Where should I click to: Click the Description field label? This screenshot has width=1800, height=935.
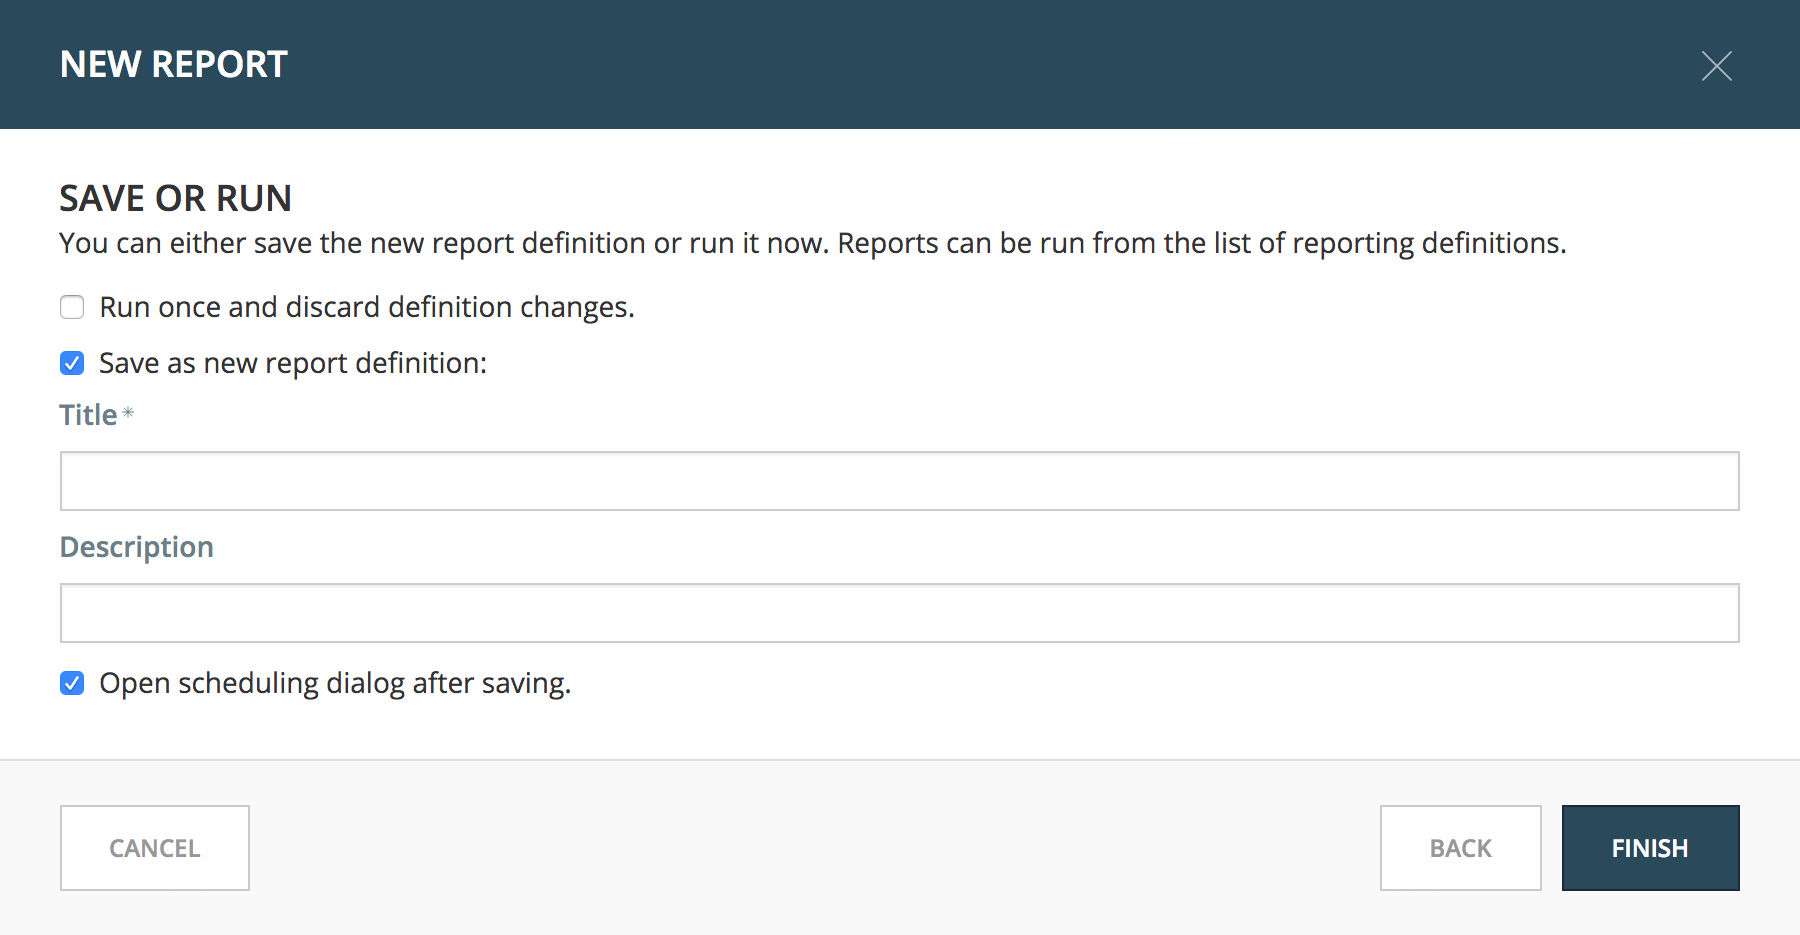pos(137,548)
